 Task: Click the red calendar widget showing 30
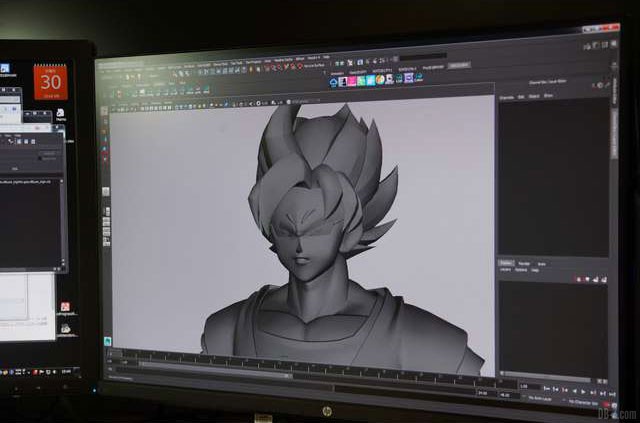pyautogui.click(x=51, y=82)
